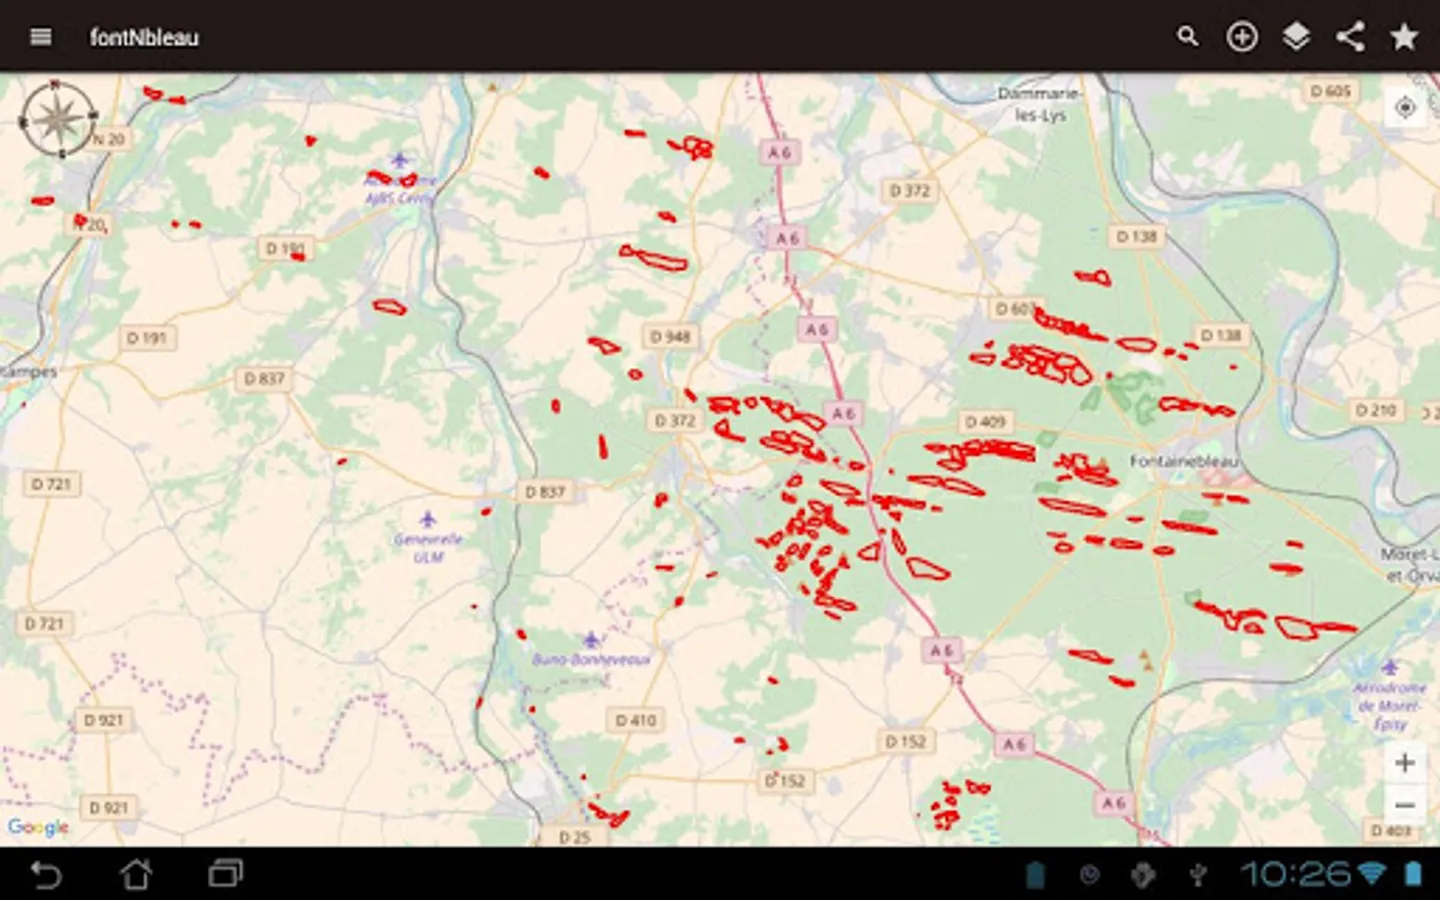
Task: Open the map layers selector
Action: coord(1296,37)
